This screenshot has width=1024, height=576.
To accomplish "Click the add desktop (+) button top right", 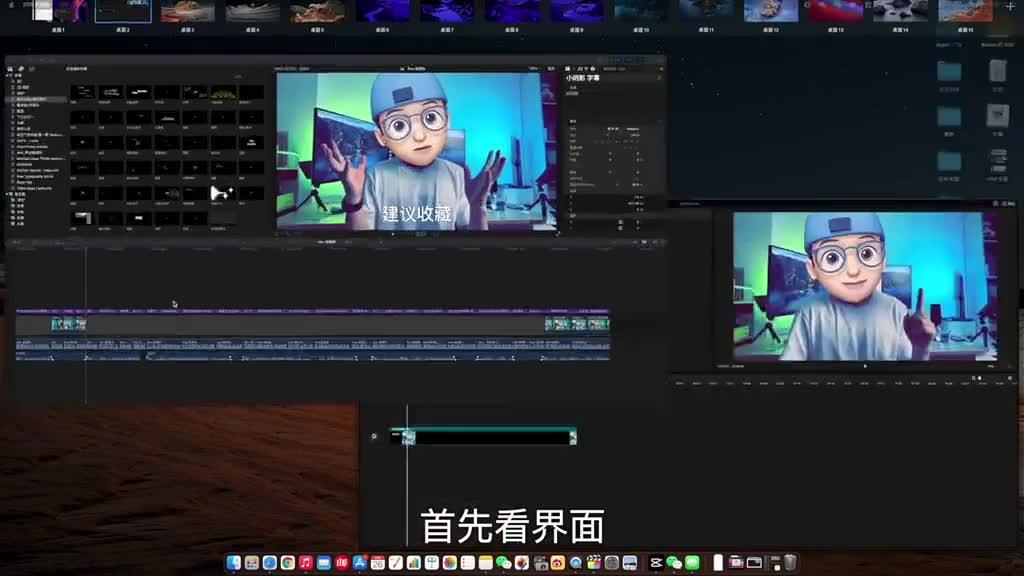I will [1012, 8].
